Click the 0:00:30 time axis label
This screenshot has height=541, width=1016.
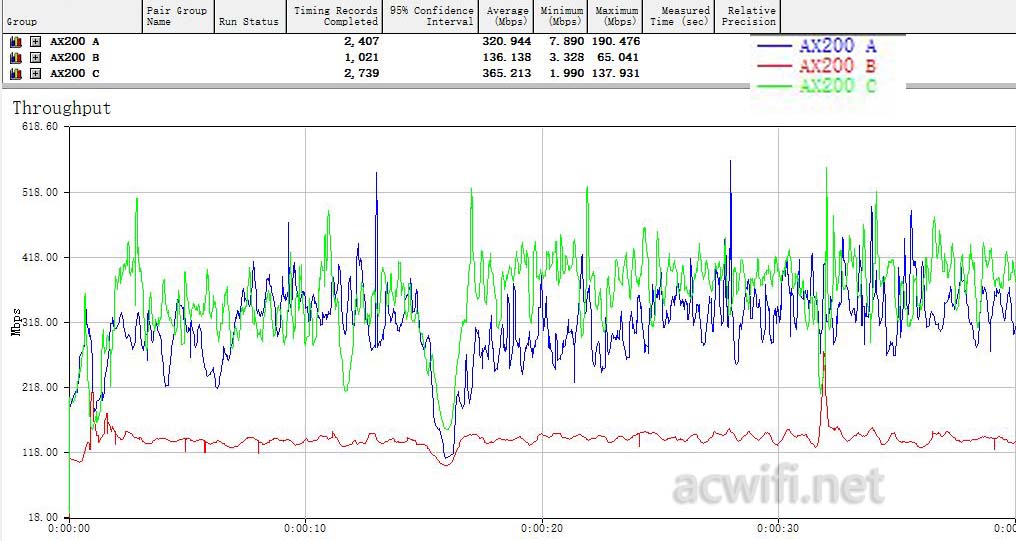point(778,529)
